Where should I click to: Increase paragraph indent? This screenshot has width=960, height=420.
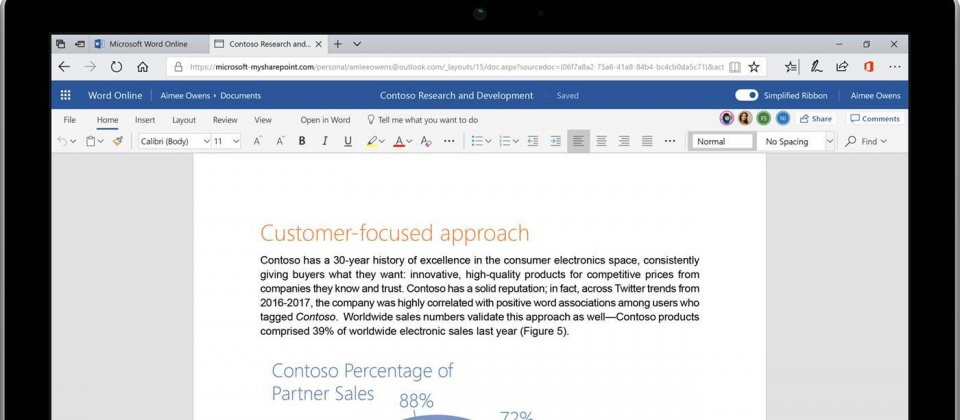[555, 141]
